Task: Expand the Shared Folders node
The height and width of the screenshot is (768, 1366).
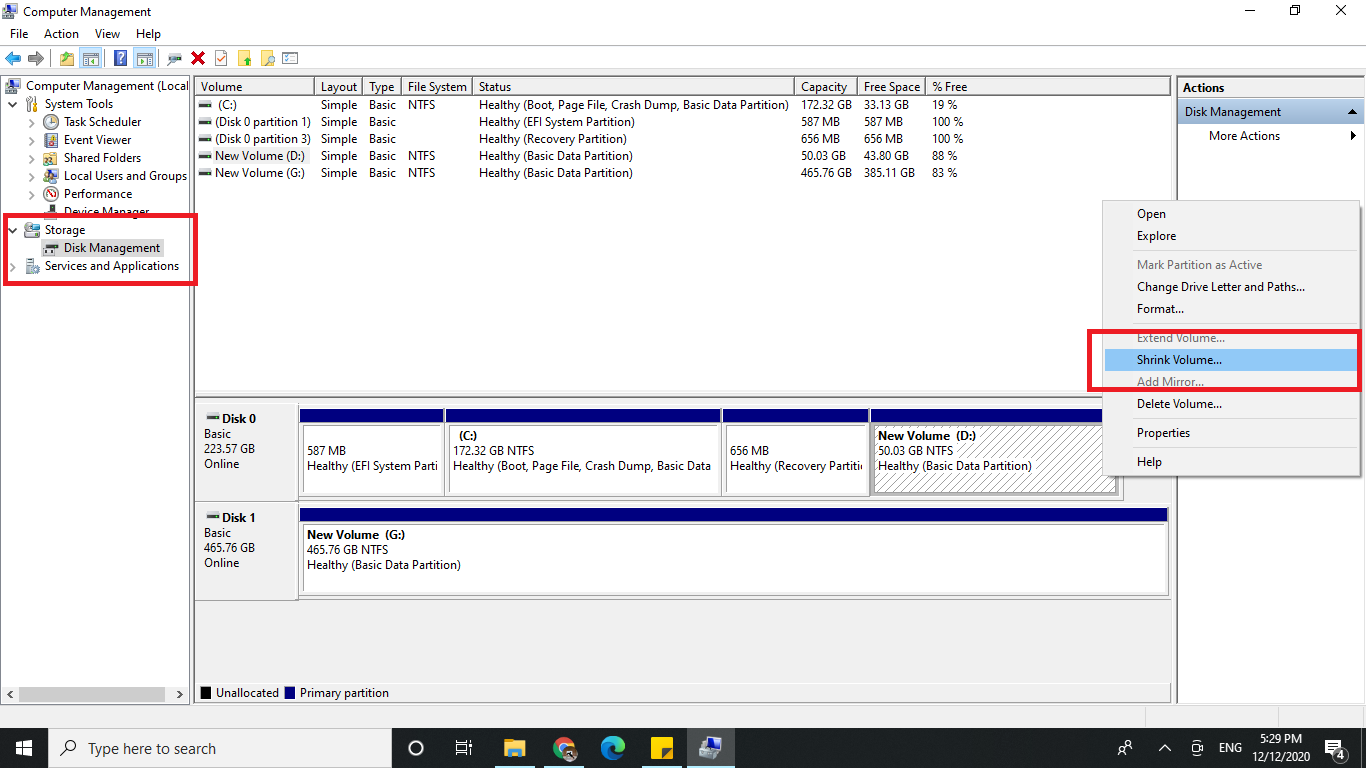Action: (31, 158)
